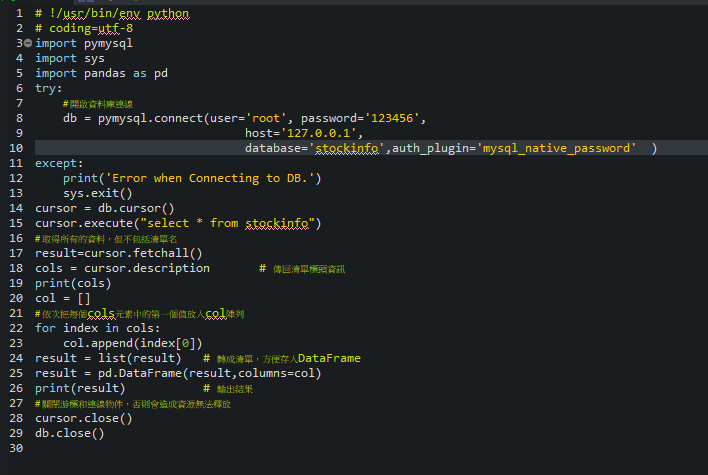Click 'for index in cols:' line
The width and height of the screenshot is (708, 475).
(98, 328)
